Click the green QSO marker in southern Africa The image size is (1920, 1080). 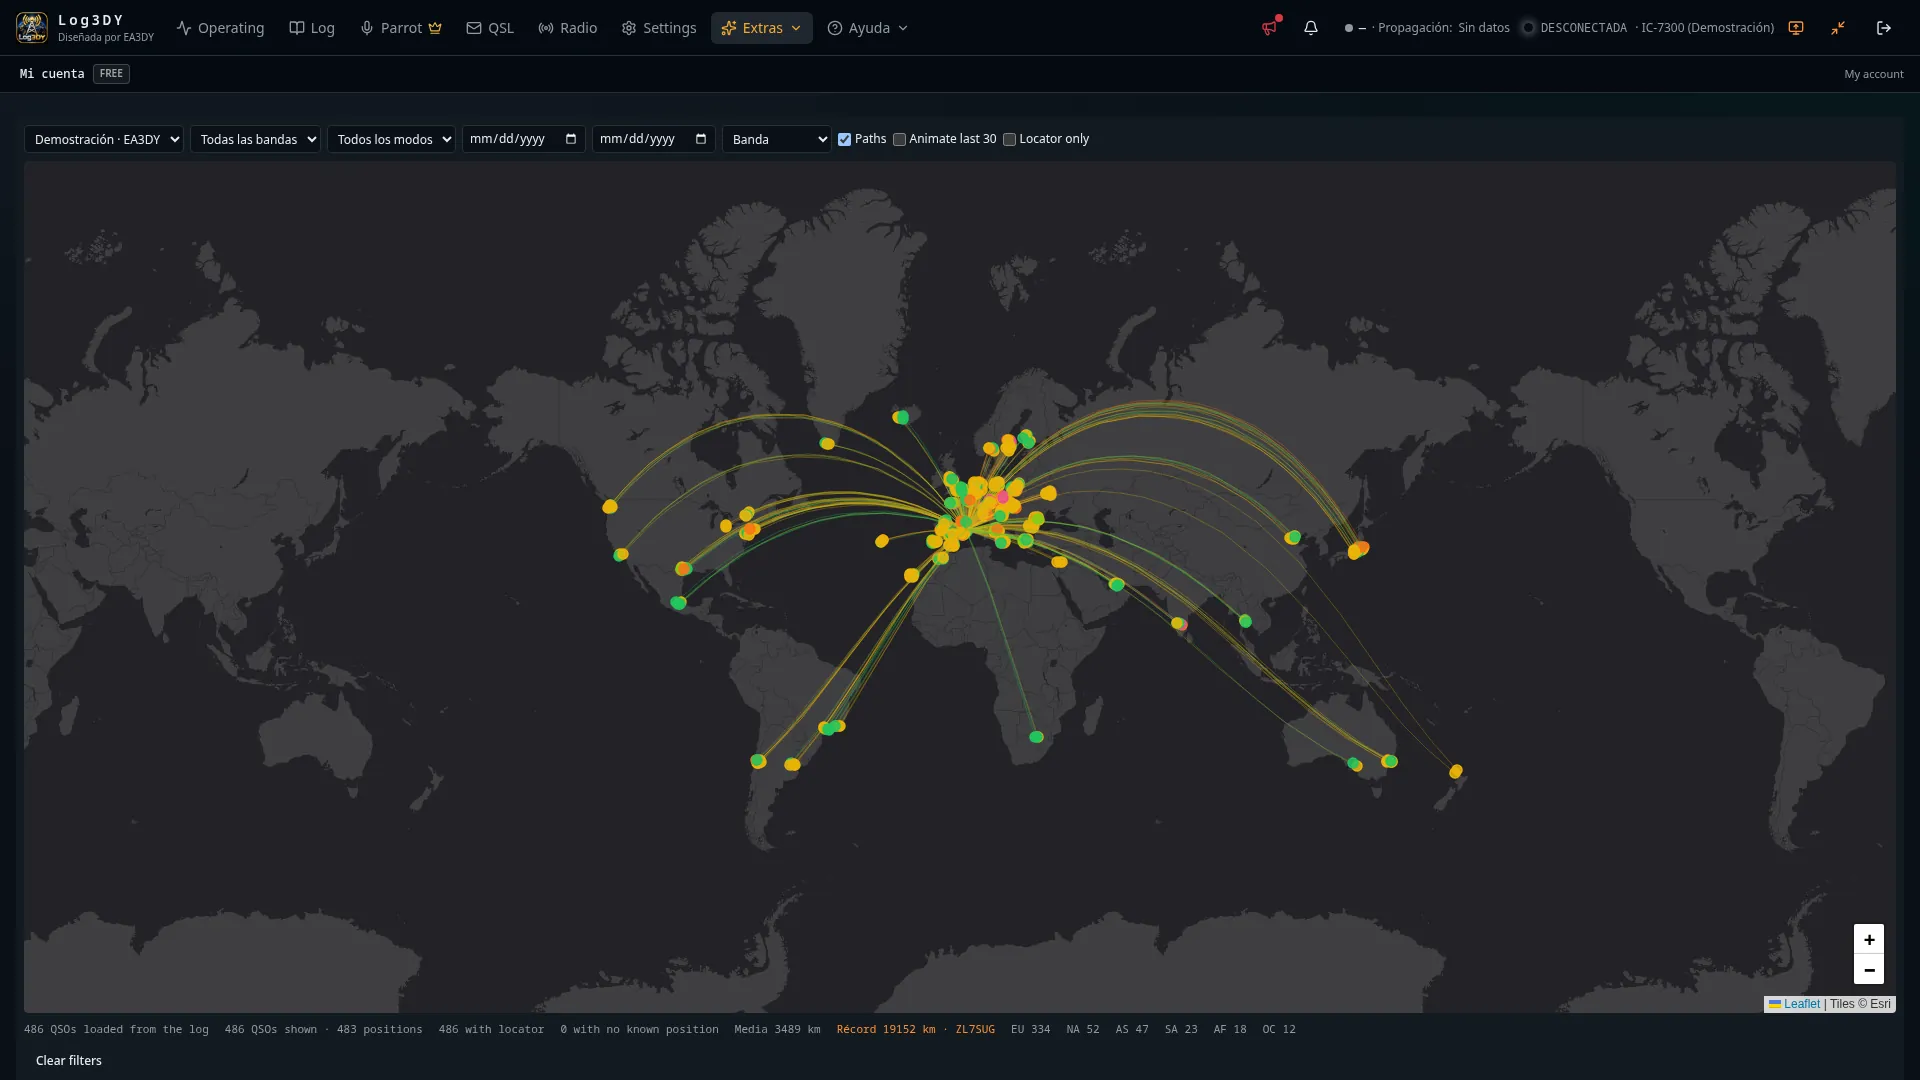(x=1036, y=737)
